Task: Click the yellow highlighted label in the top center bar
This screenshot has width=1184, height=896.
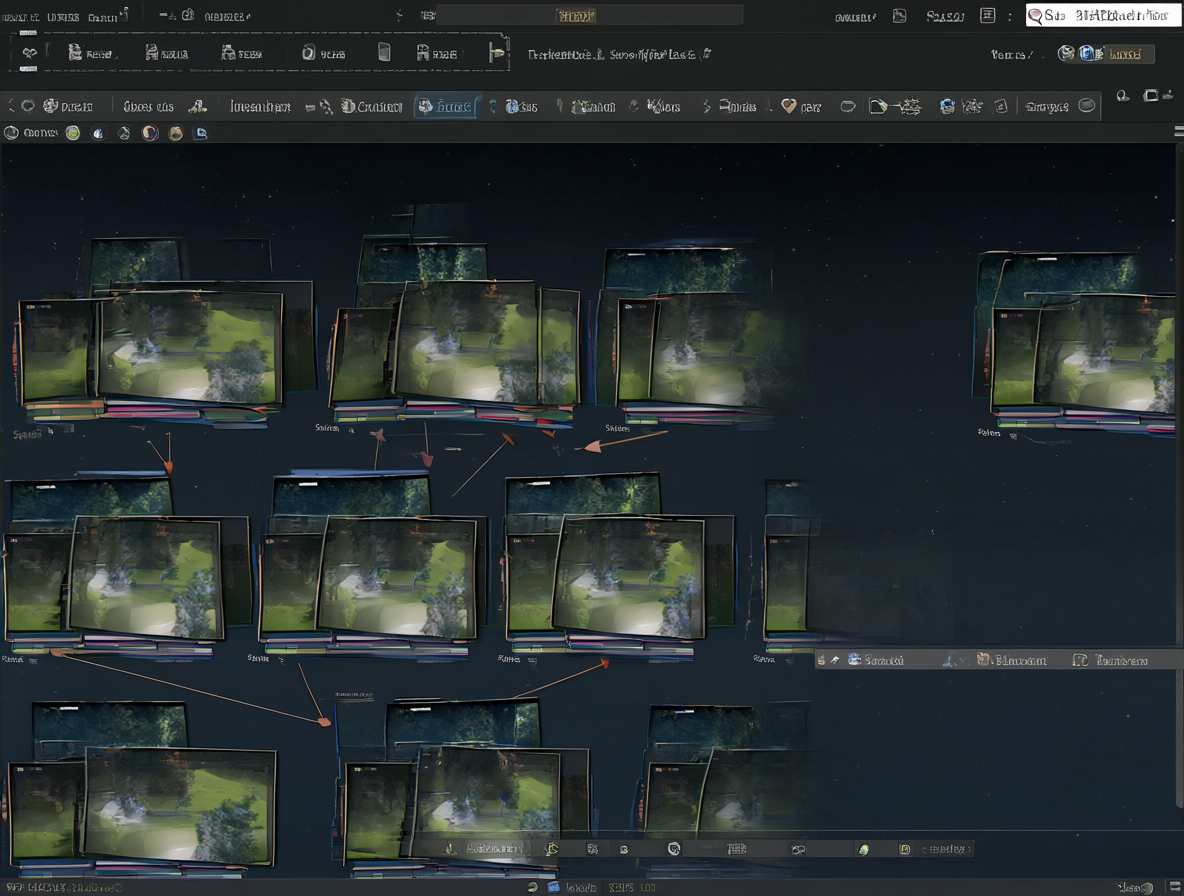Action: click(x=575, y=16)
